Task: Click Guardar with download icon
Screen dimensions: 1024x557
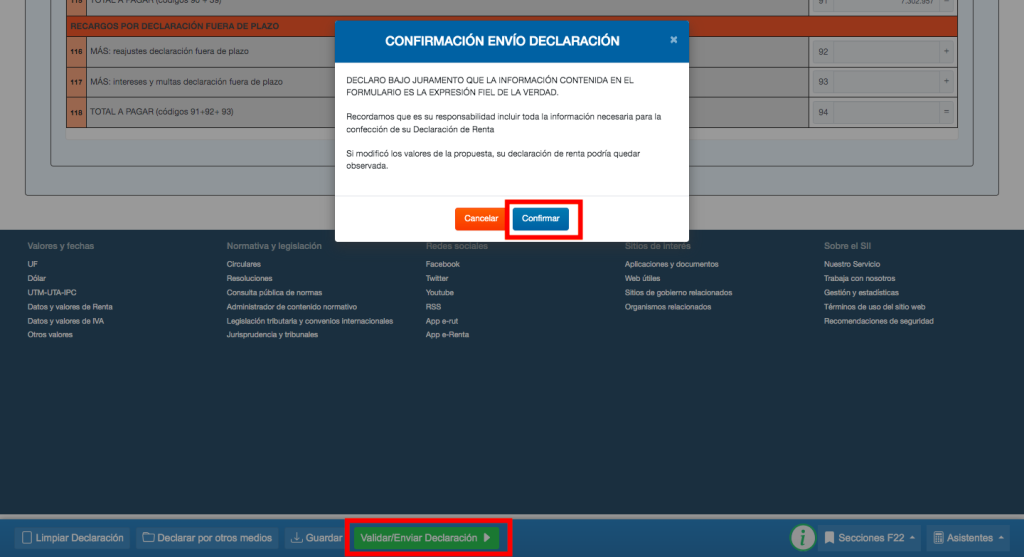Action: 316,538
